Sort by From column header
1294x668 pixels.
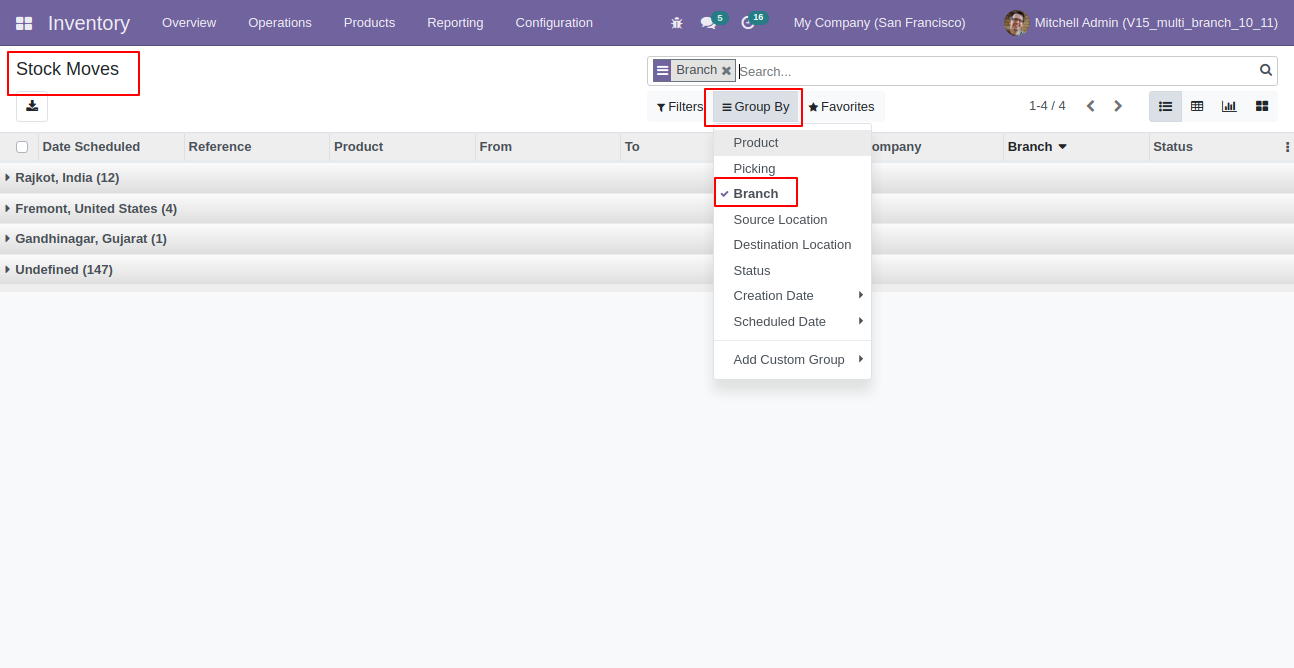pos(547,147)
